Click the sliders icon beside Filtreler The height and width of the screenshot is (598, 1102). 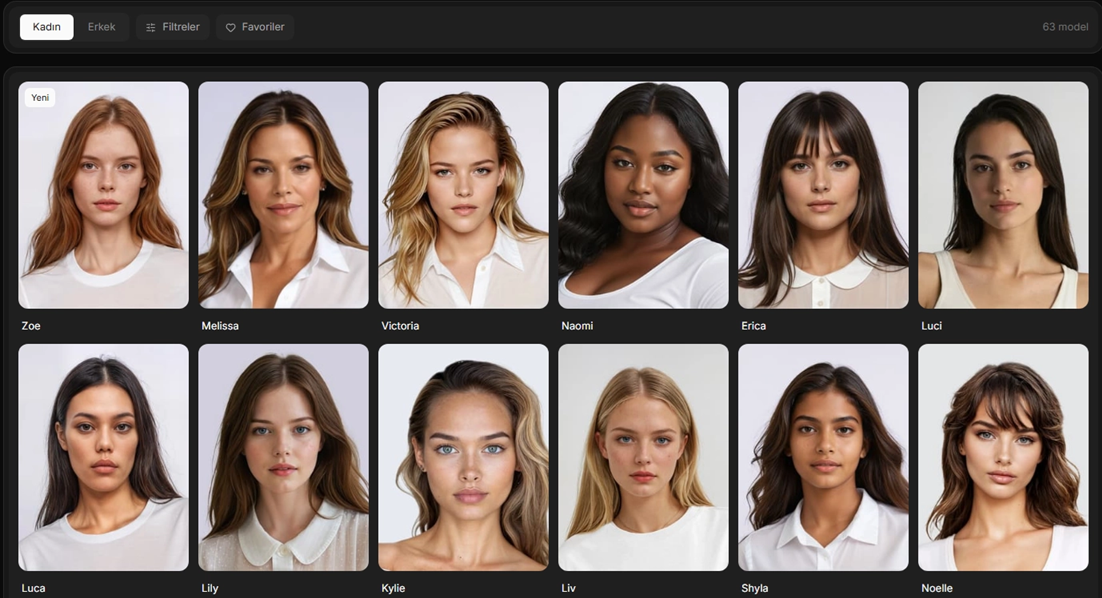pyautogui.click(x=150, y=27)
